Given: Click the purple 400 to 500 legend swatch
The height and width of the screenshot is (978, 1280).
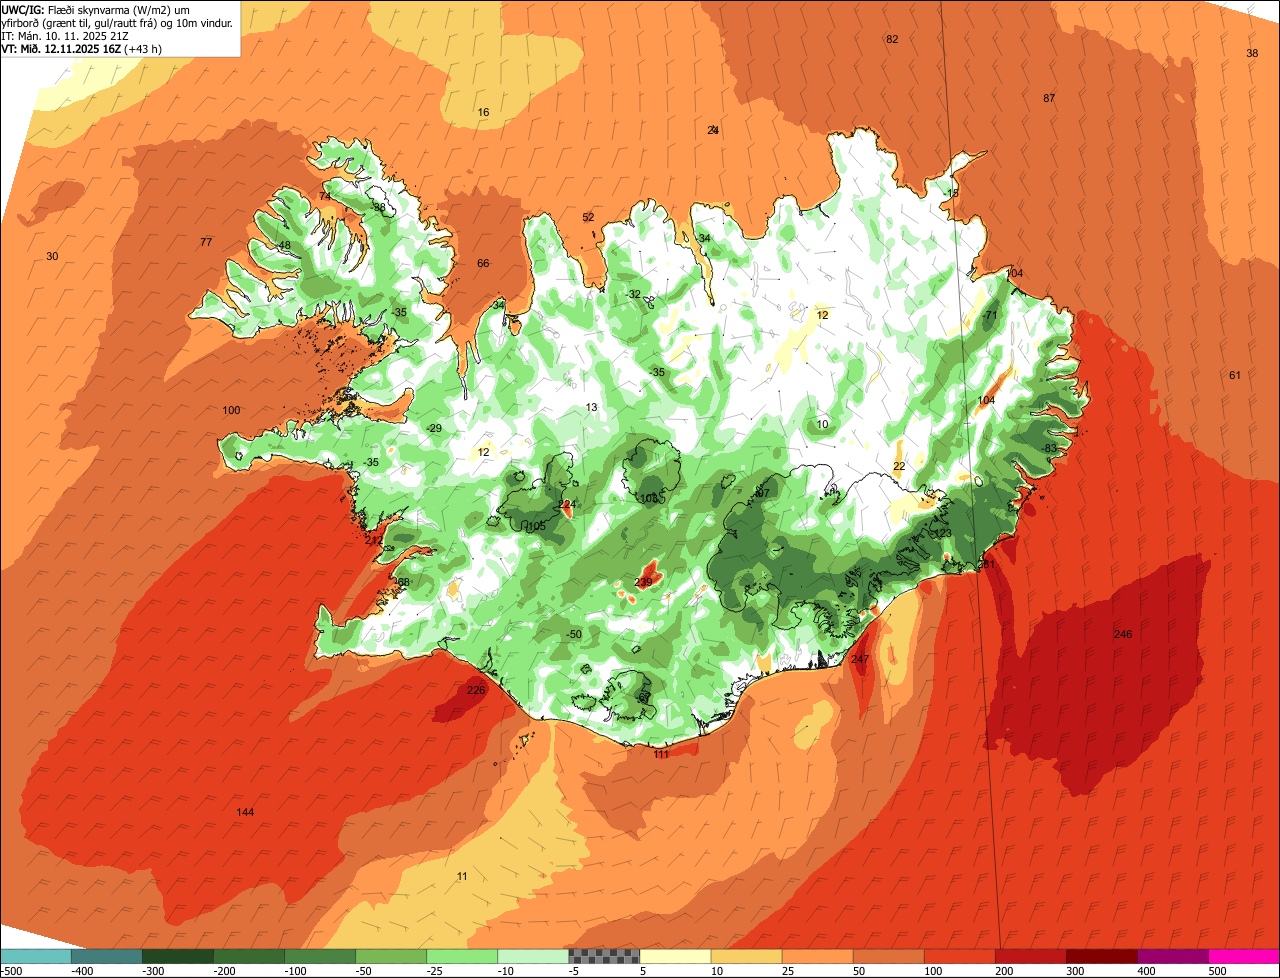Looking at the screenshot, I should tap(1172, 956).
